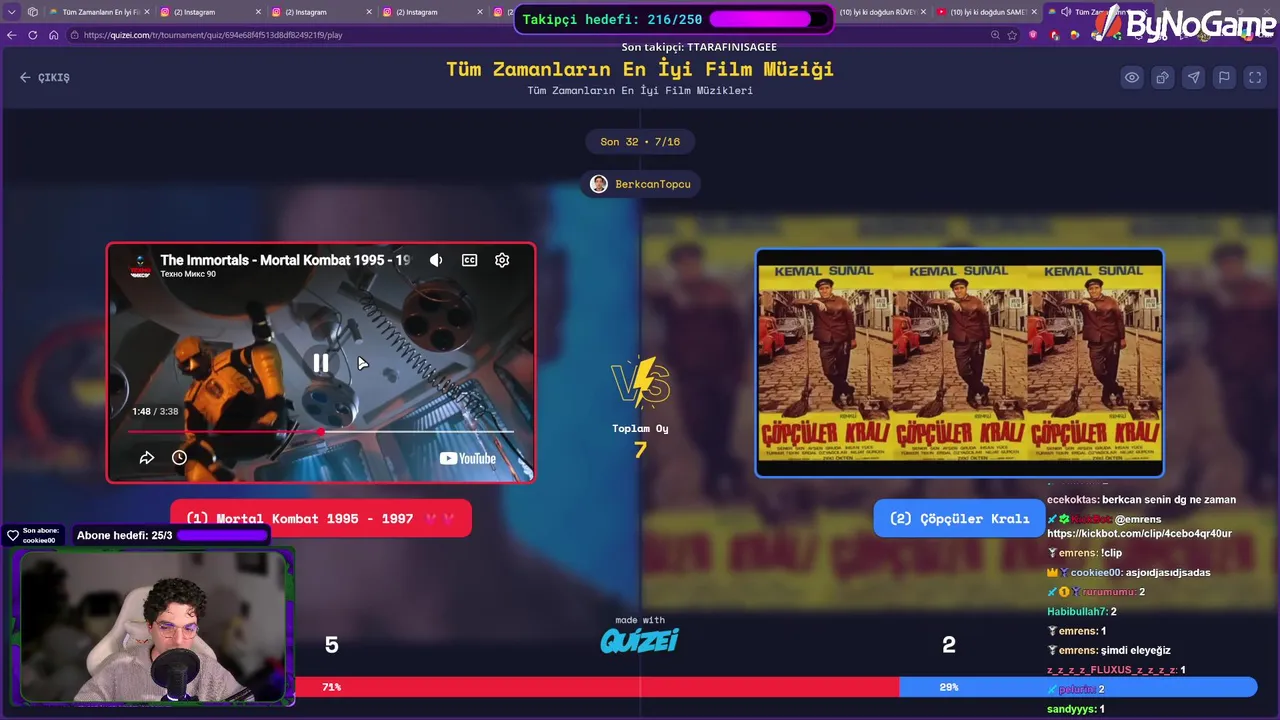Pause the Mortal Kombat YouTube video
The height and width of the screenshot is (720, 1280).
pyautogui.click(x=321, y=364)
